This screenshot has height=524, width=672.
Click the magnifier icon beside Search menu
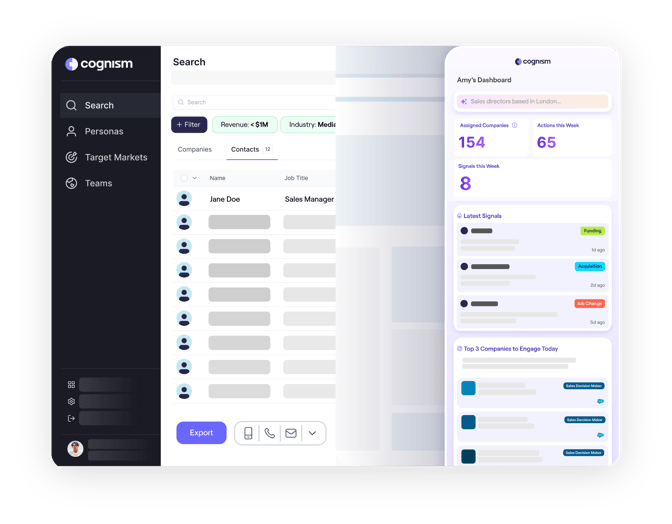pyautogui.click(x=71, y=105)
